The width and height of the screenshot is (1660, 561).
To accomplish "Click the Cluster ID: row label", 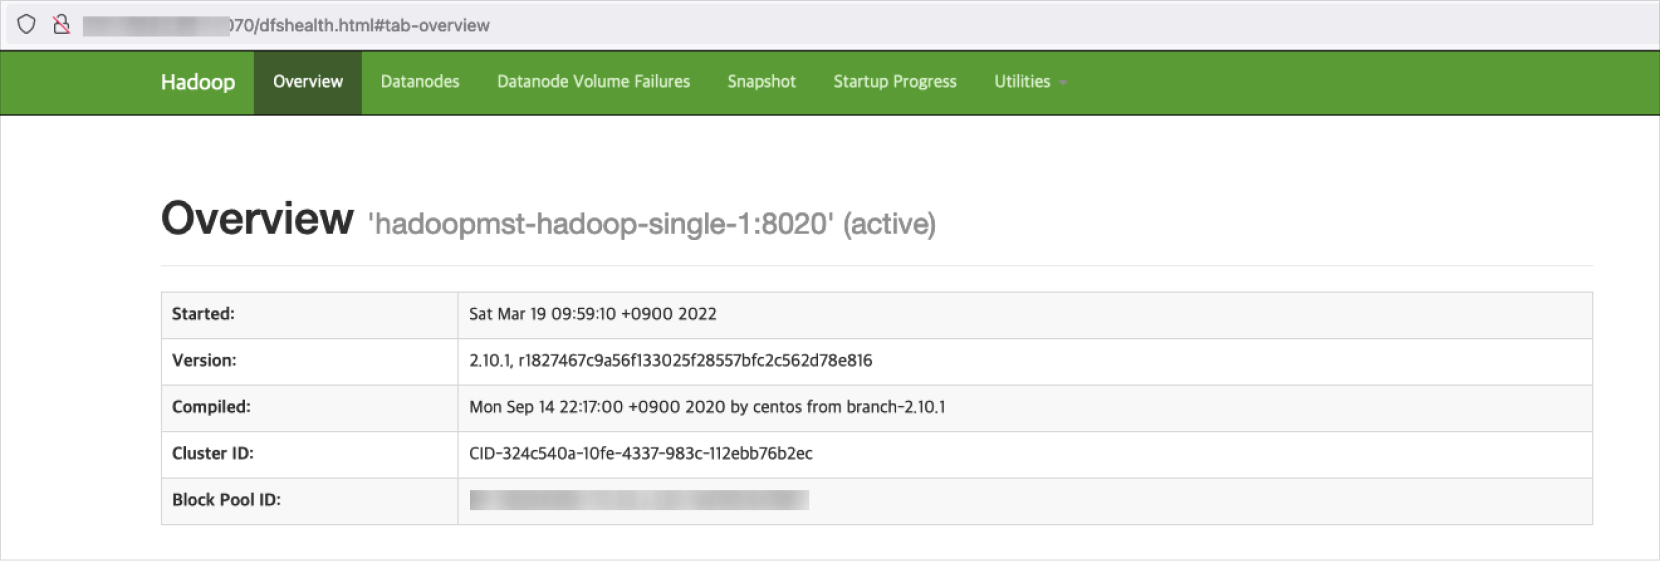I will pyautogui.click(x=213, y=454).
